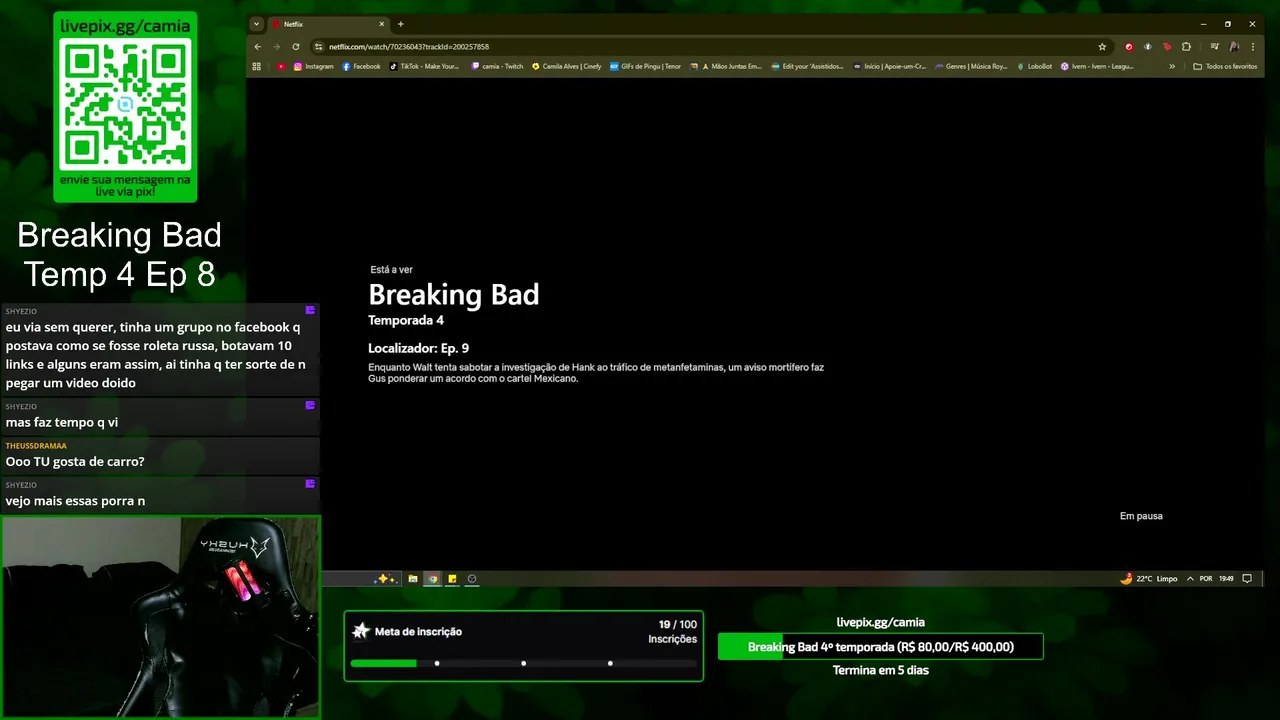1280x720 pixels.
Task: Open Ivern - Ivern - Leagu... bookmark
Action: [x=1097, y=66]
